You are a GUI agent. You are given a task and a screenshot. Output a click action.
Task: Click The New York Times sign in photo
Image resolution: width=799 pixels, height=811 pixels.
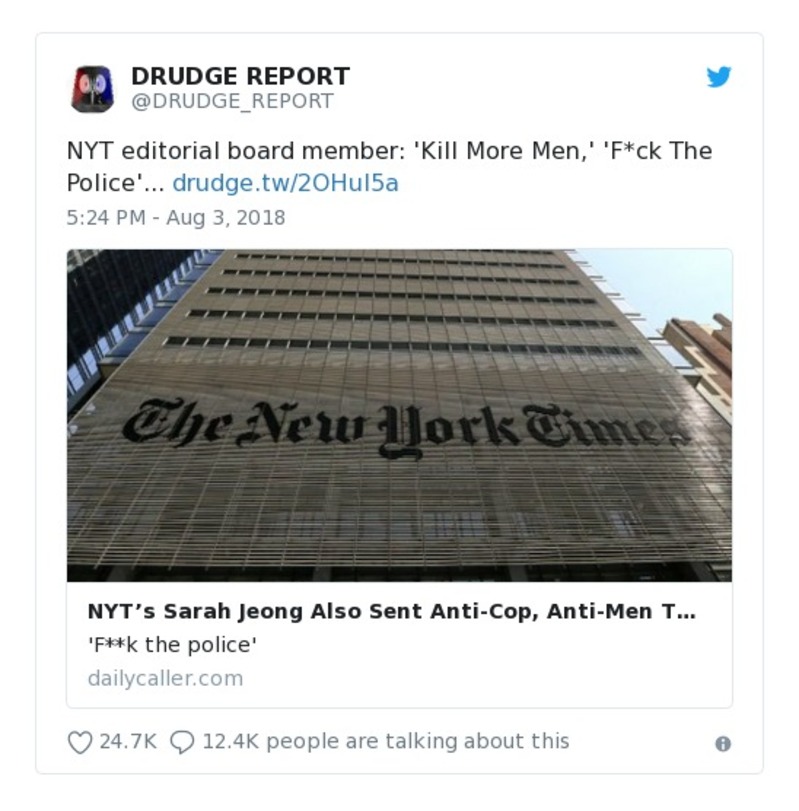pos(406,428)
